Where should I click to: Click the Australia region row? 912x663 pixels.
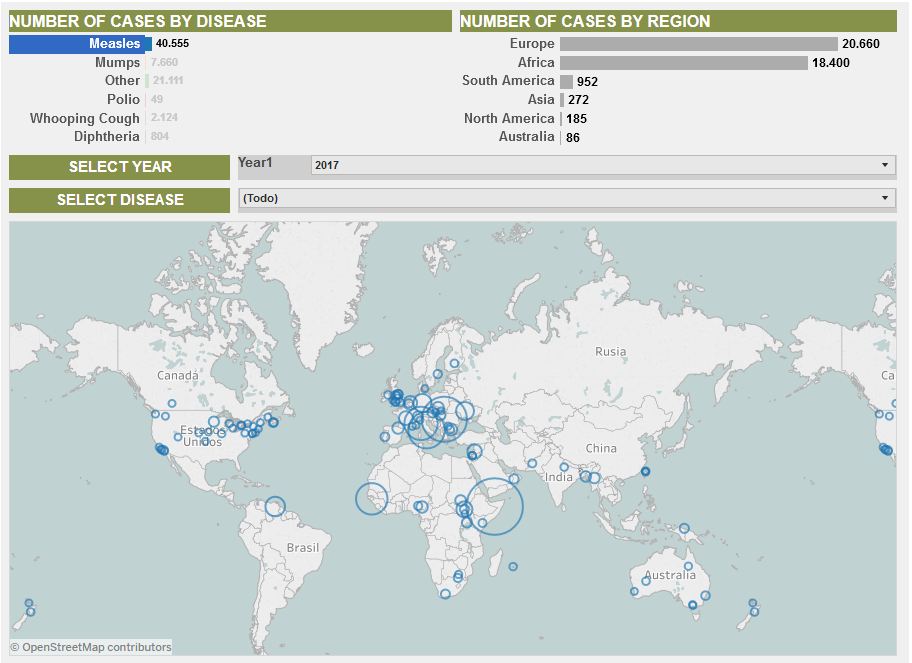pos(527,136)
